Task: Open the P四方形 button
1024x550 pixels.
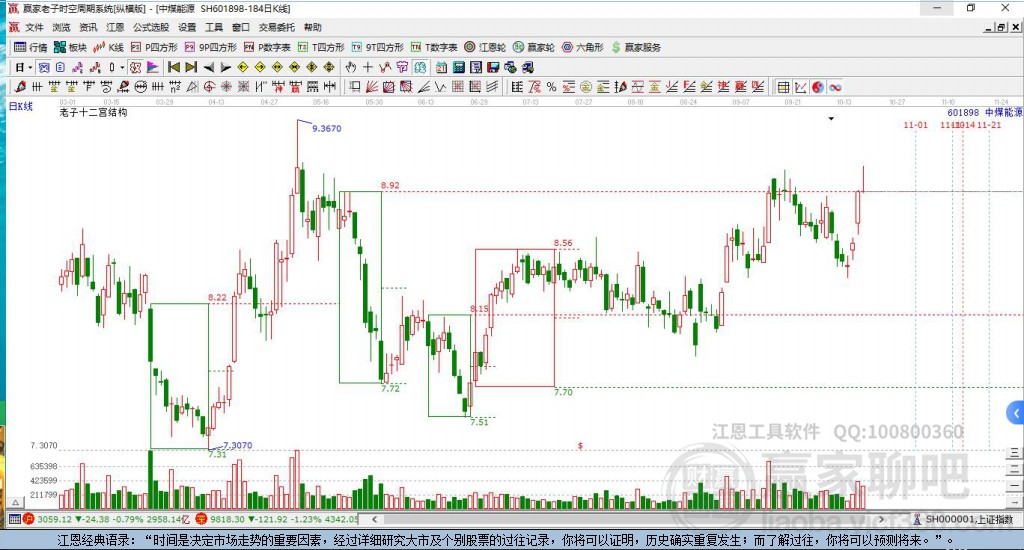Action: pyautogui.click(x=154, y=47)
